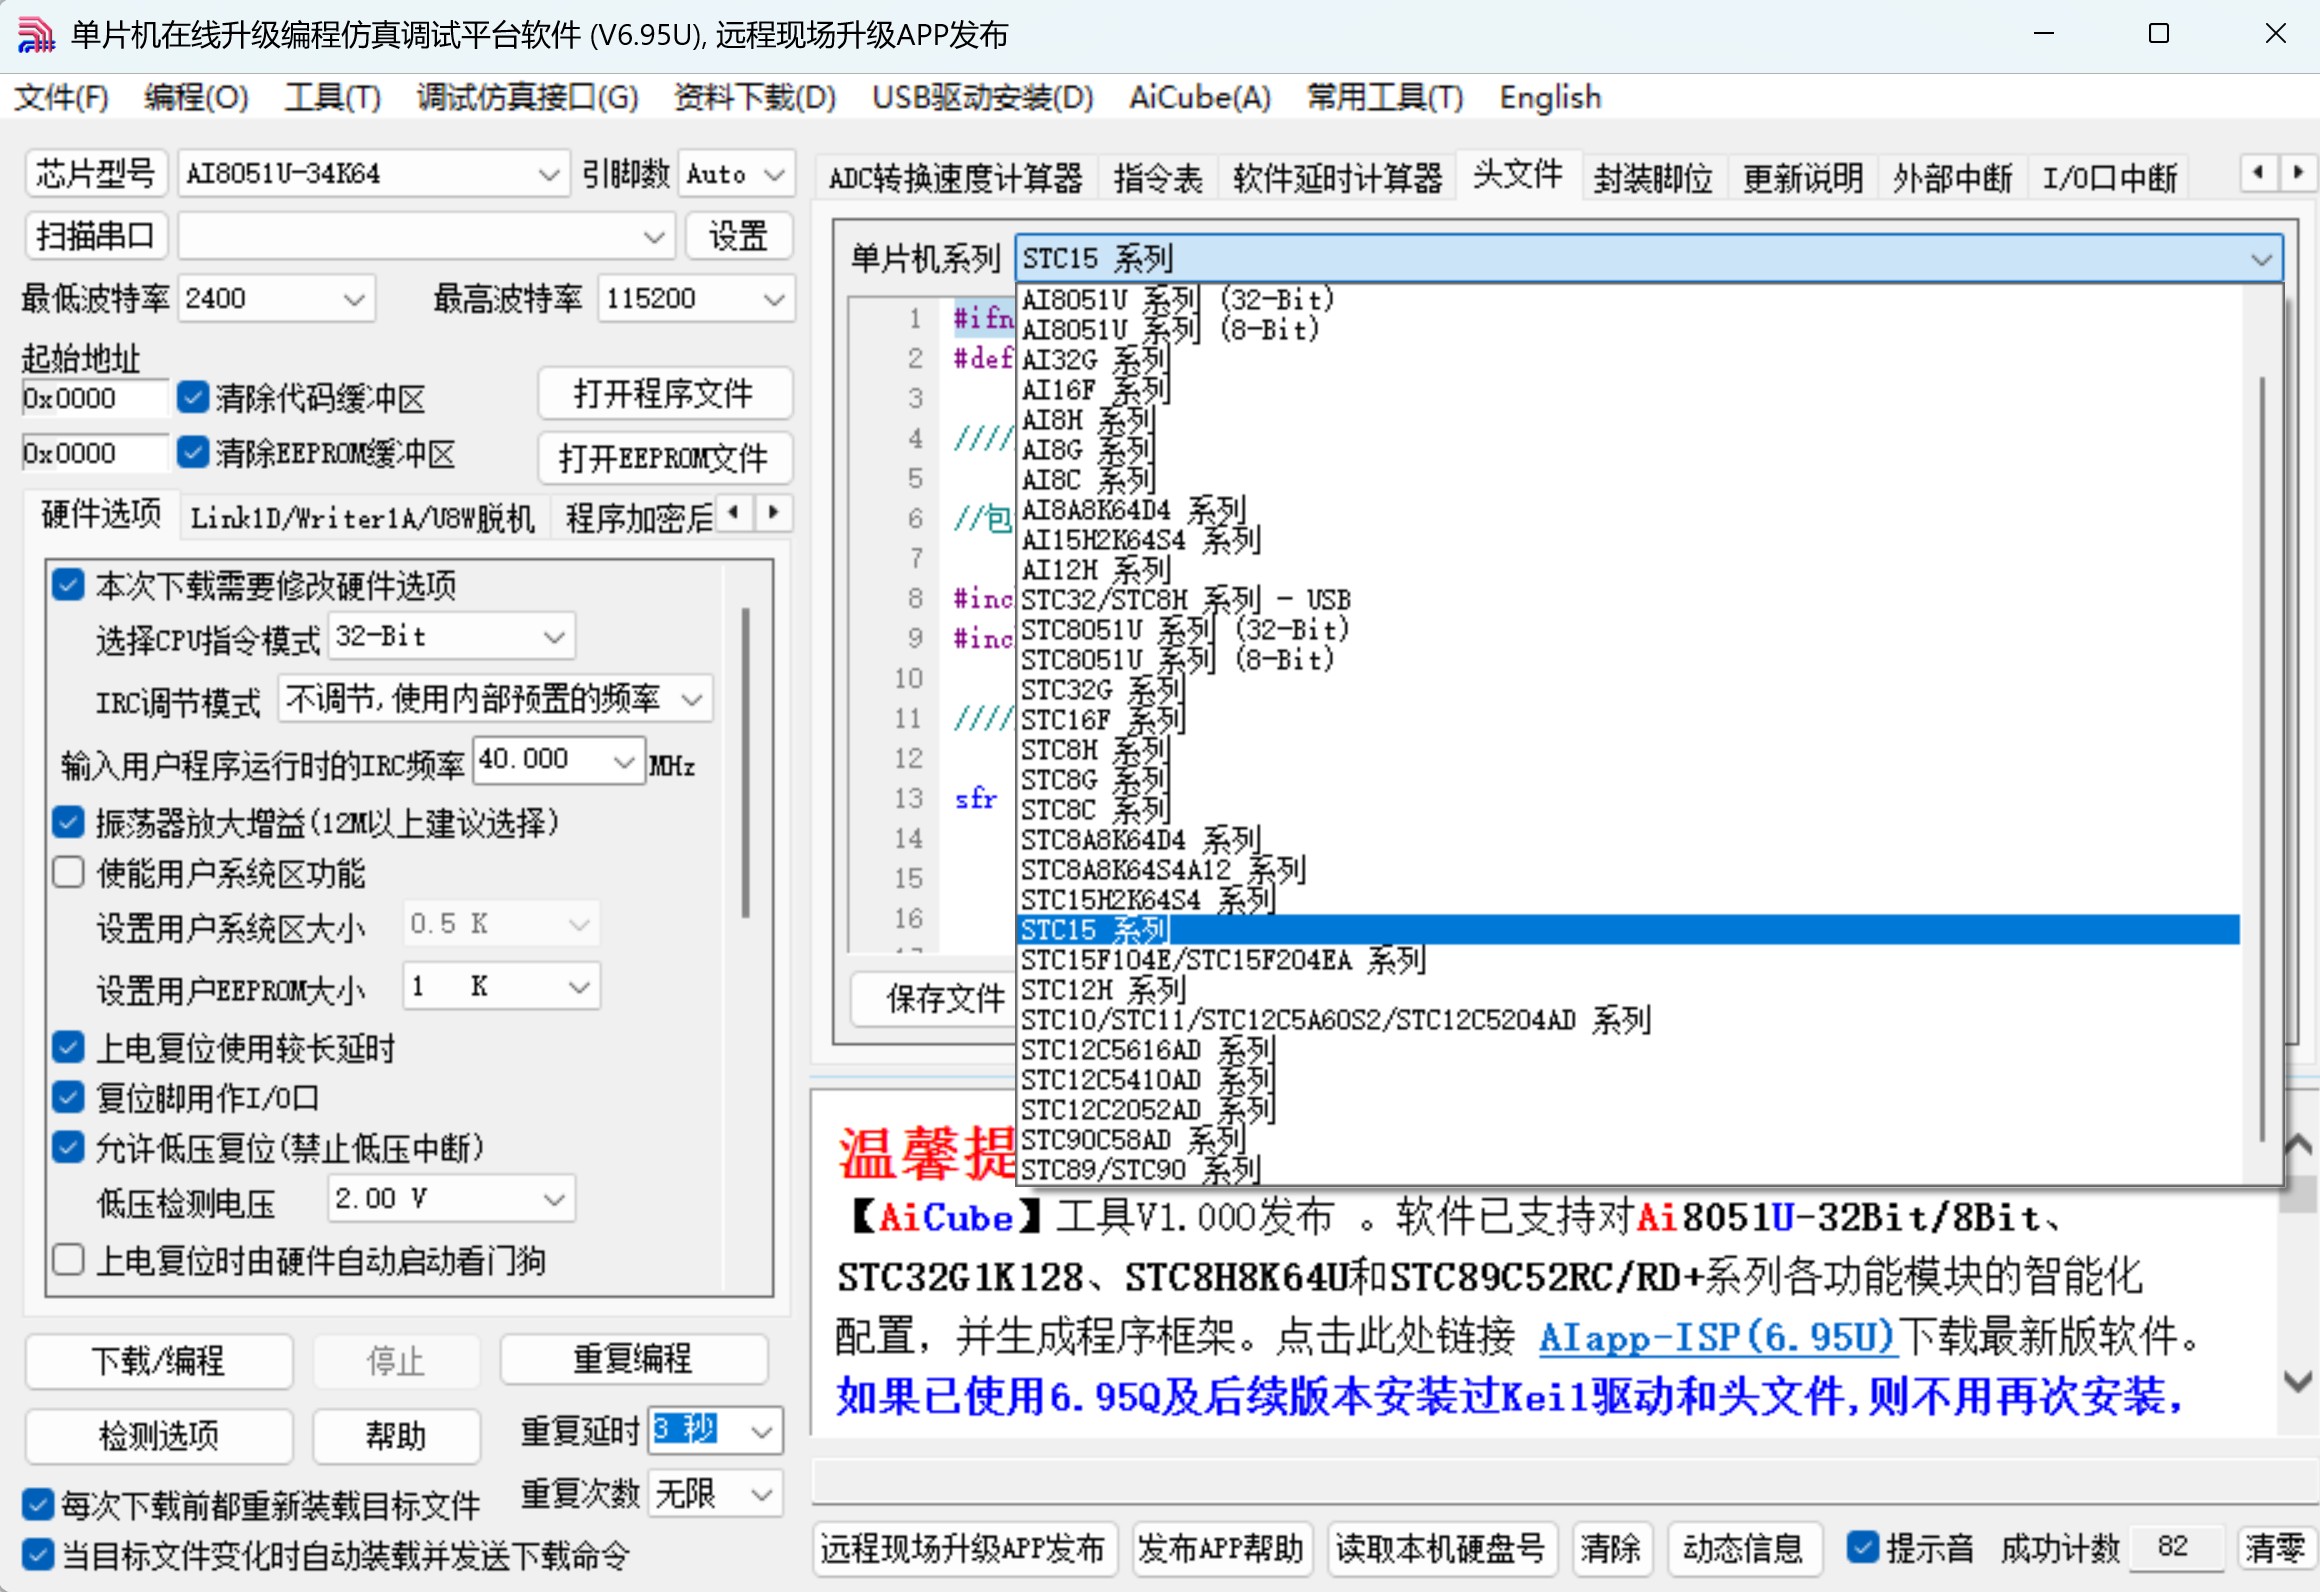Open the AIapp-ISP(6.95U) download link

click(x=1717, y=1336)
